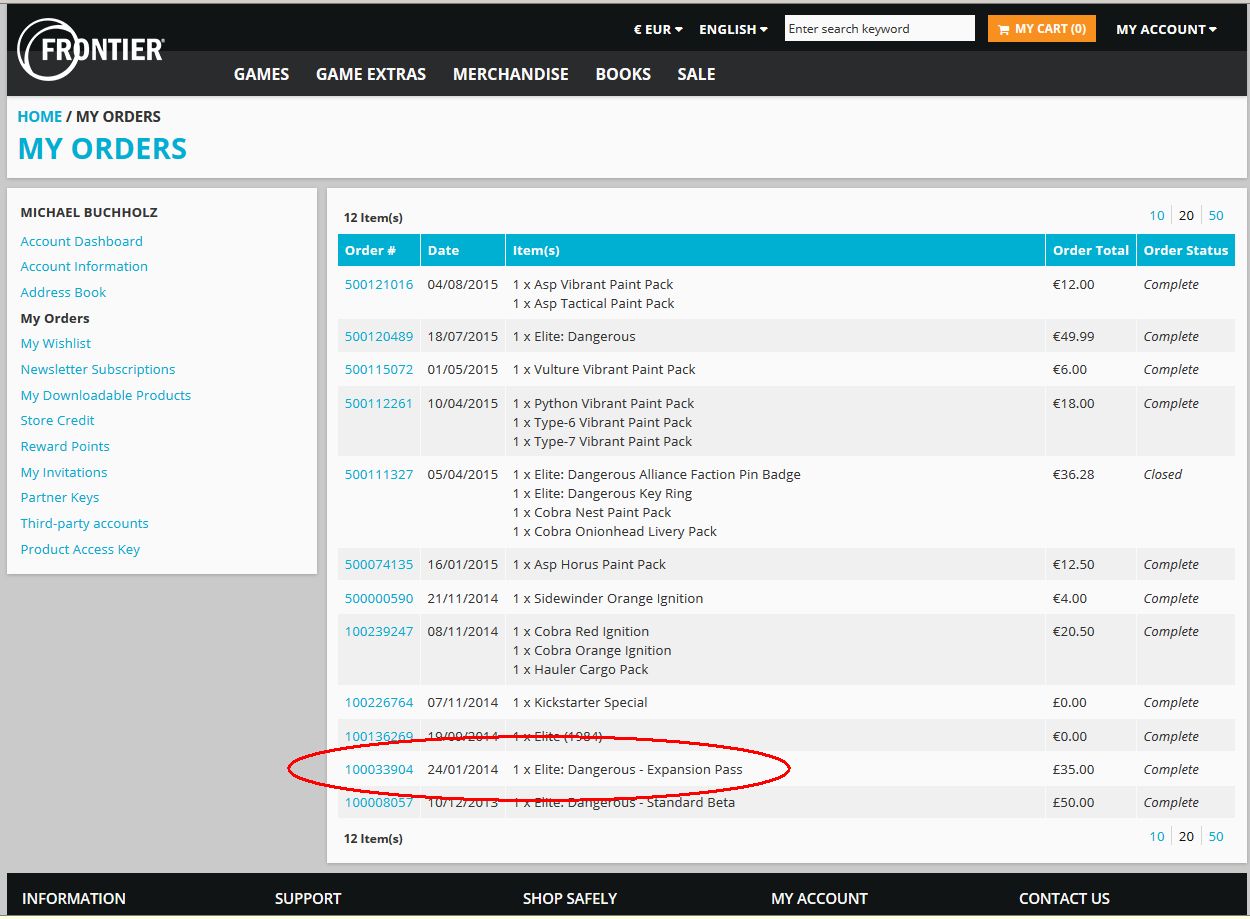The image size is (1250, 919).
Task: Click the £50.00 order total
Action: point(1074,802)
